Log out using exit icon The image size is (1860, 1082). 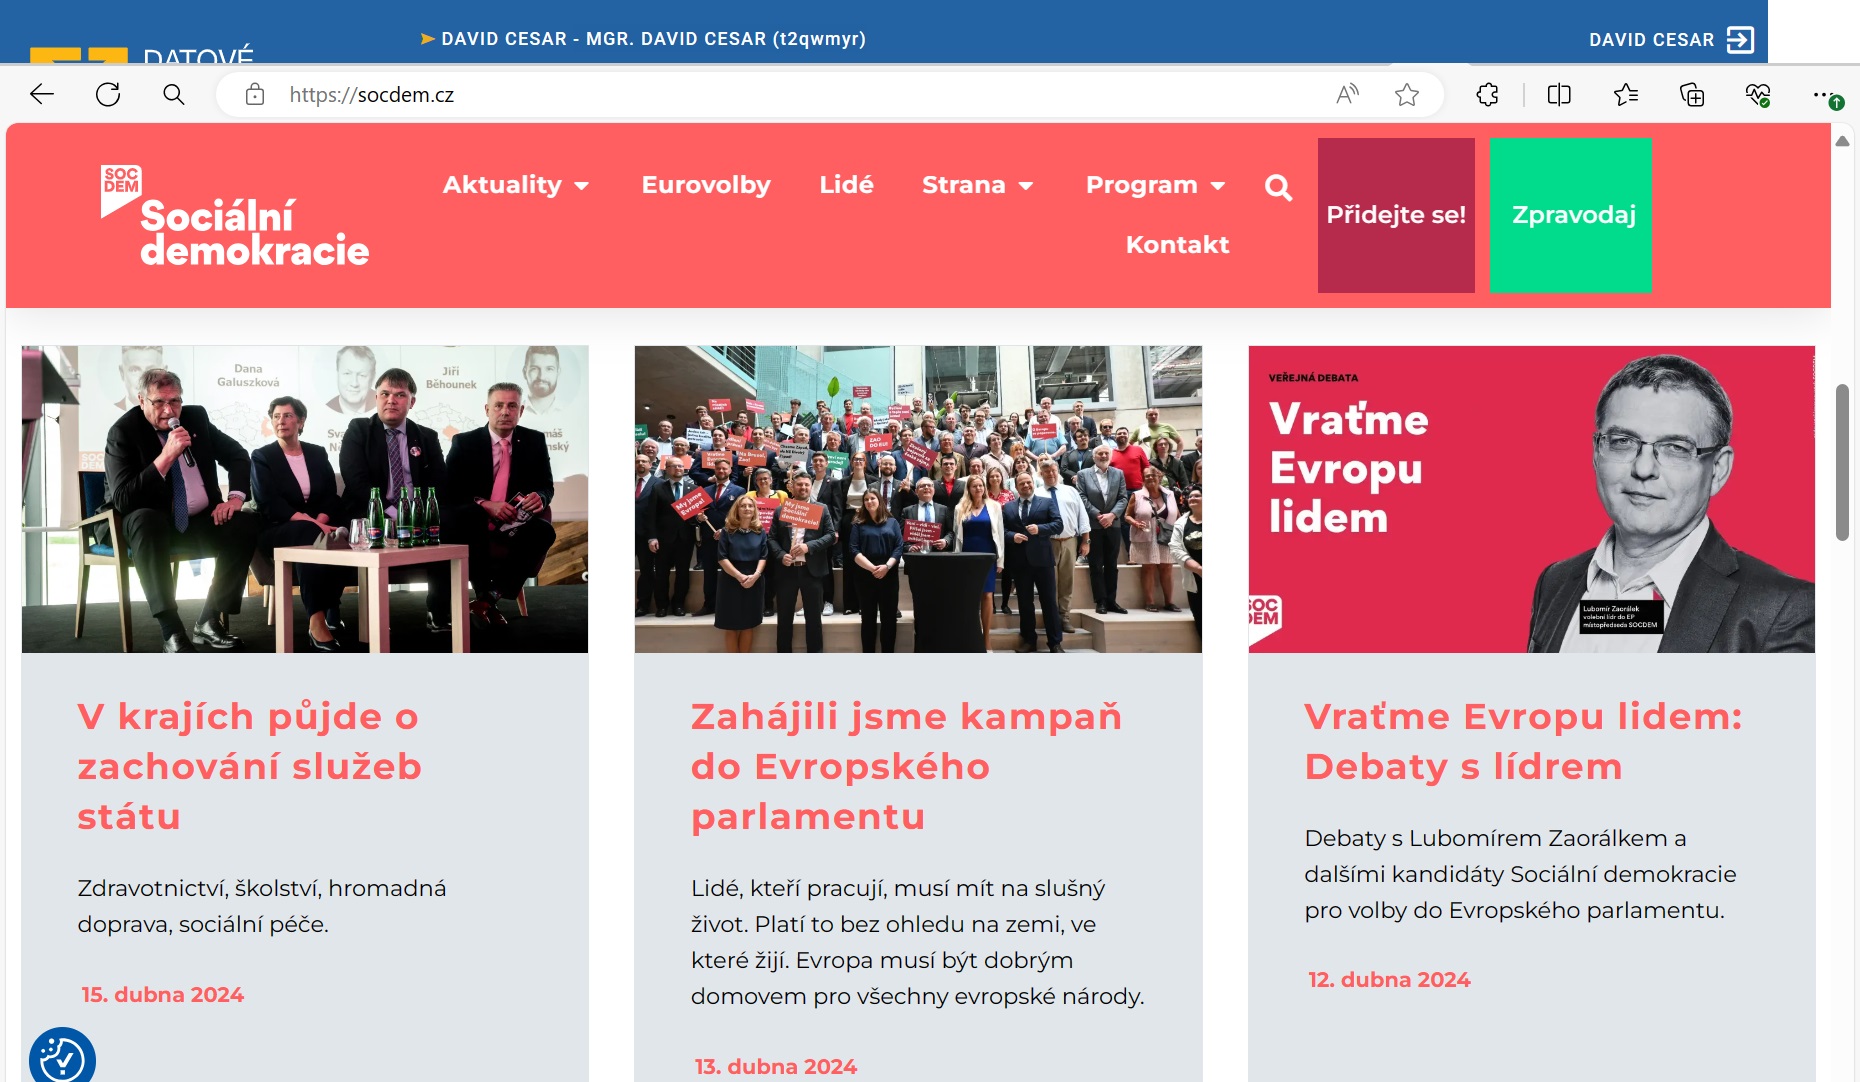click(1740, 40)
